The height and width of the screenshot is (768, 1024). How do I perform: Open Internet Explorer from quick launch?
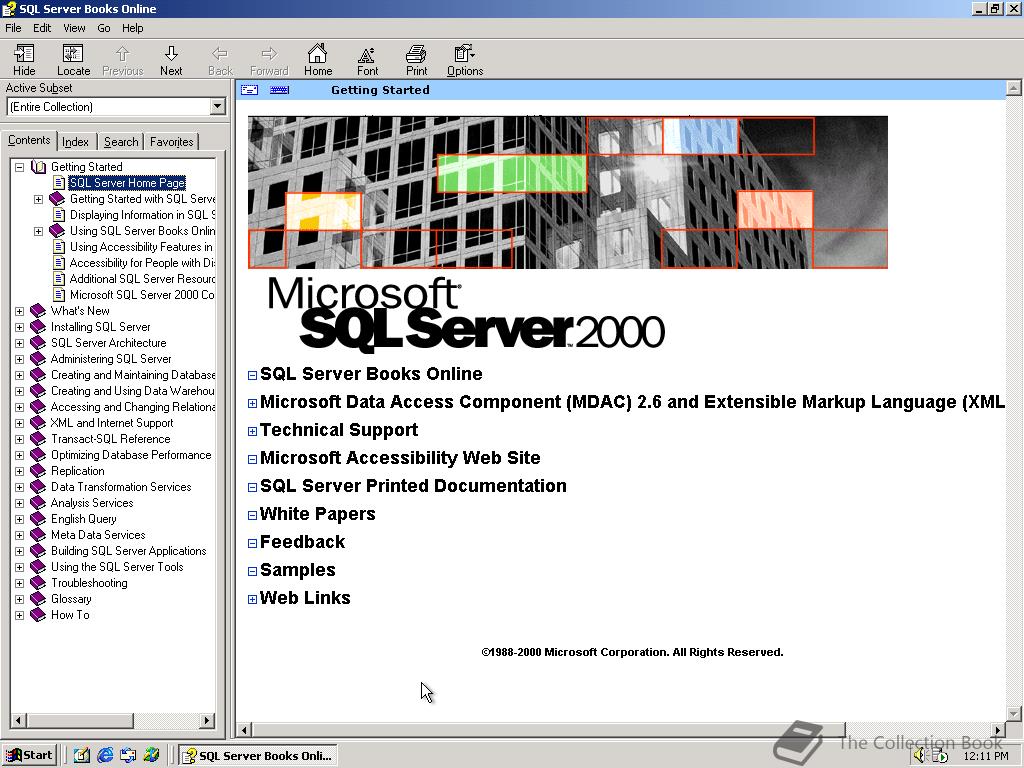coord(104,756)
